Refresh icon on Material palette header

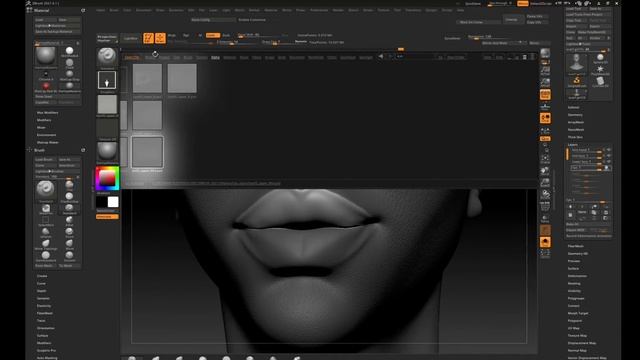pyautogui.click(x=83, y=11)
